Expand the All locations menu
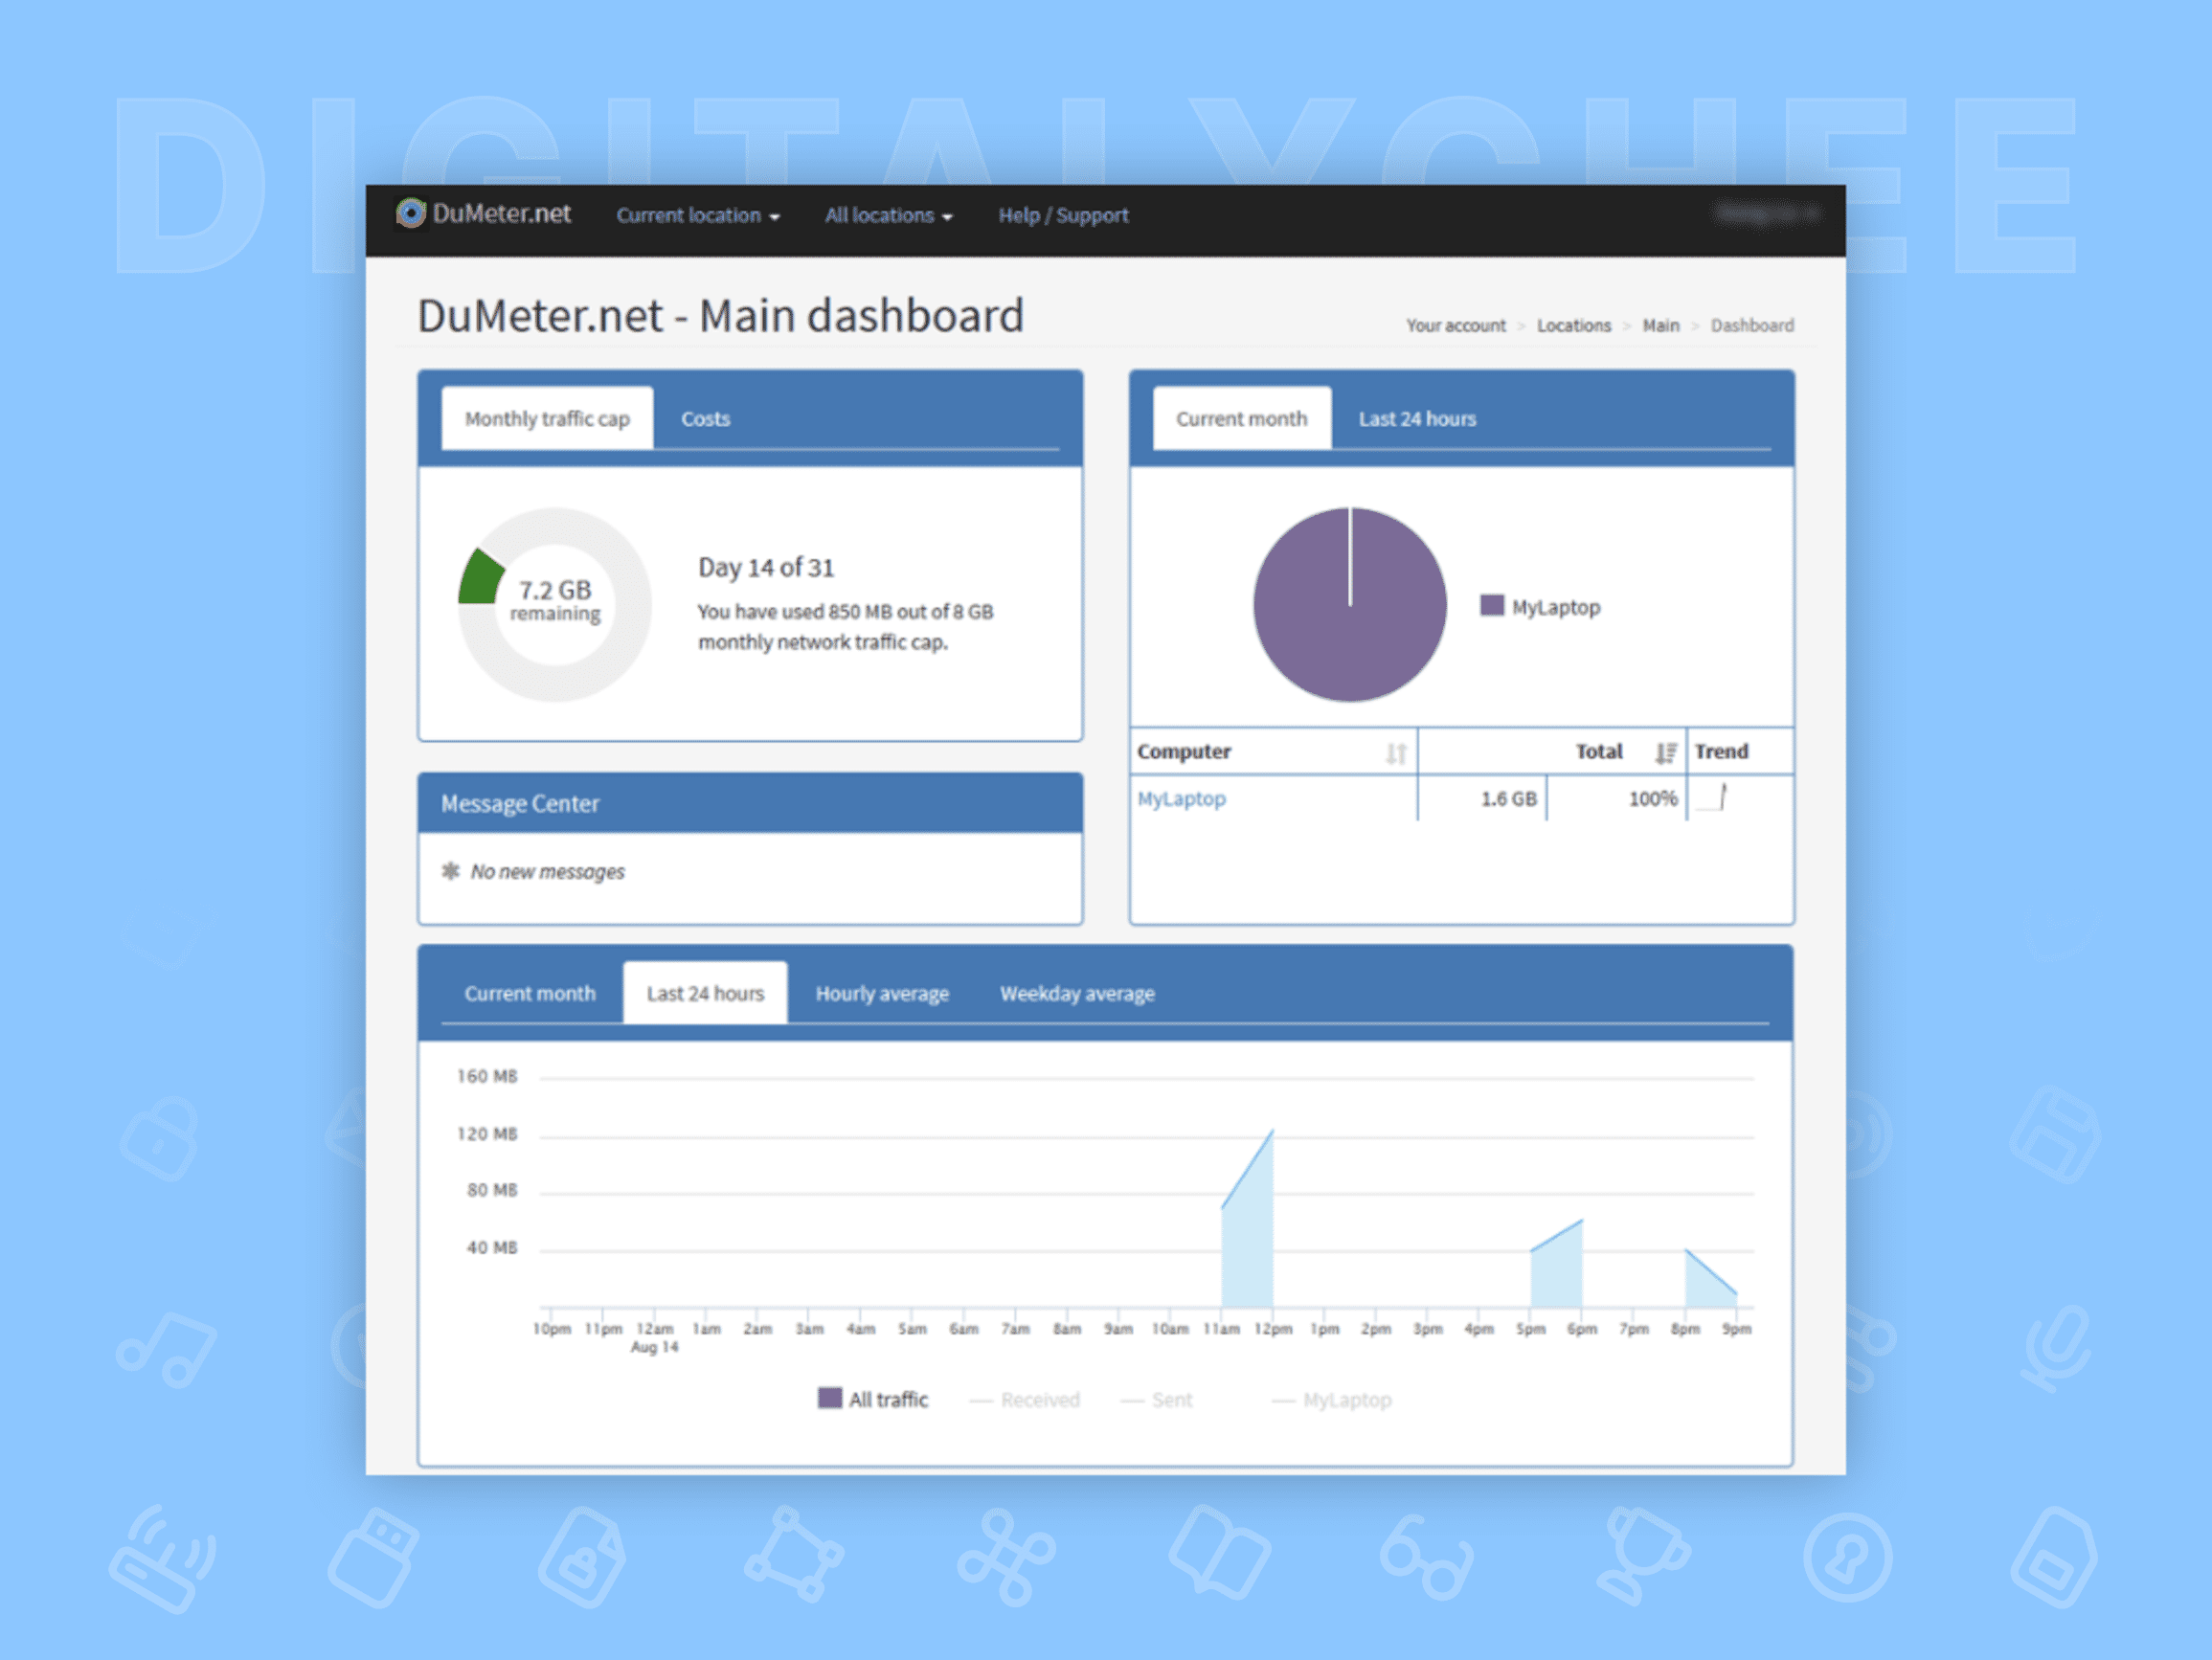Screen dimensions: 2212x1660 coord(888,215)
